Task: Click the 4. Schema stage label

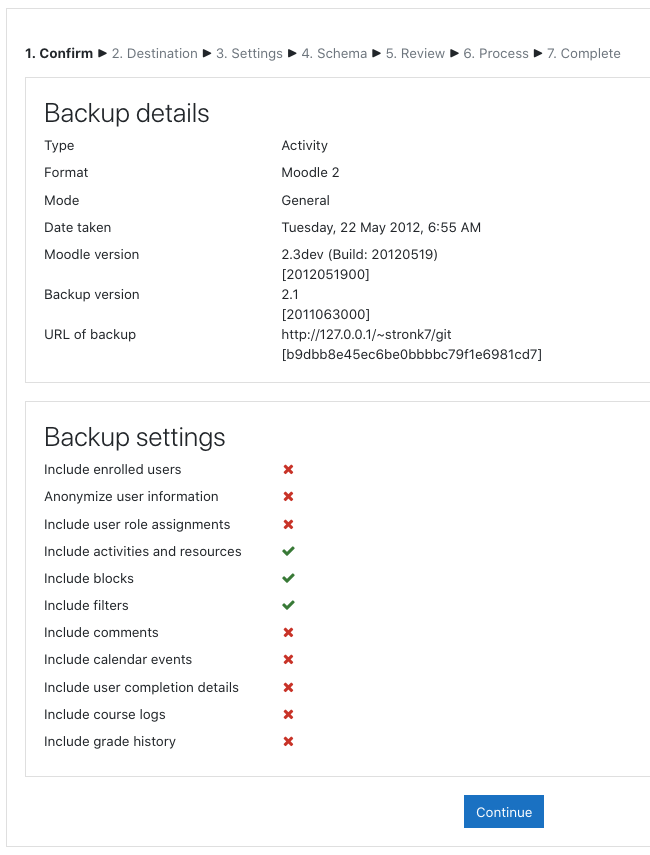Action: coord(334,53)
